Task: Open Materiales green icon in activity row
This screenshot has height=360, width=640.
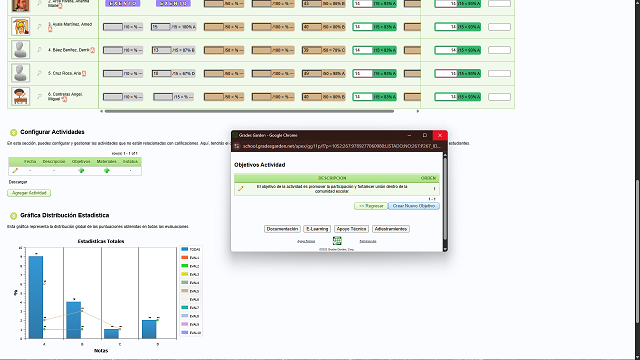Action: 107,171
